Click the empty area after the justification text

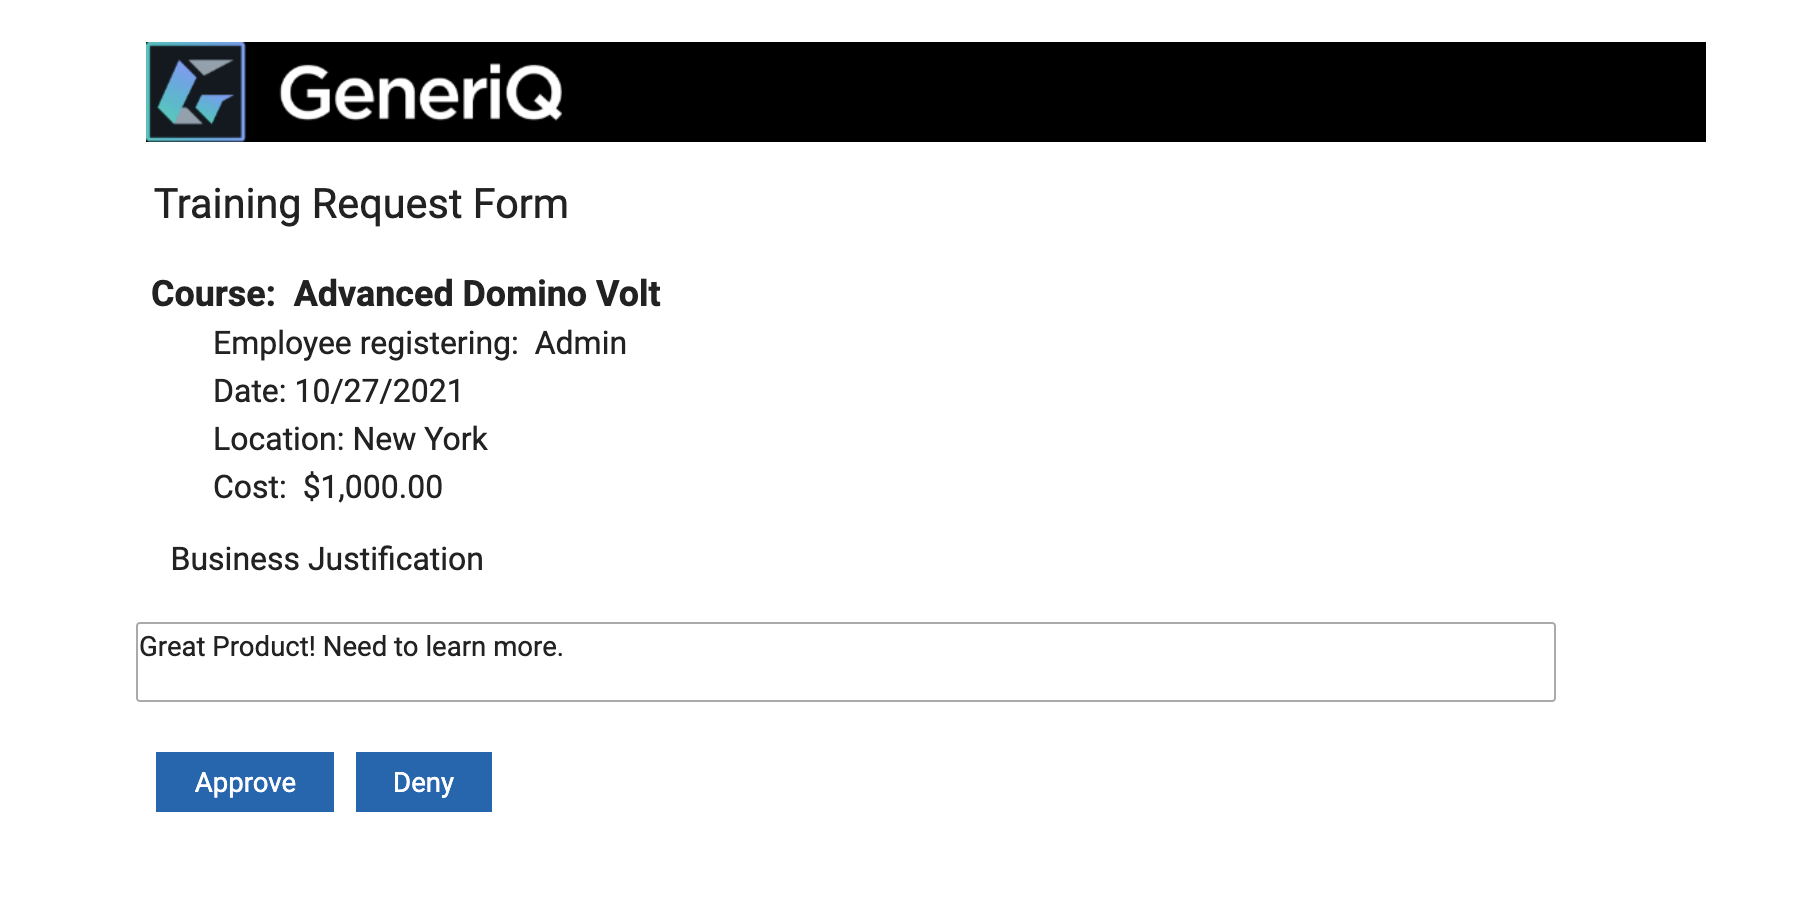1058,662
